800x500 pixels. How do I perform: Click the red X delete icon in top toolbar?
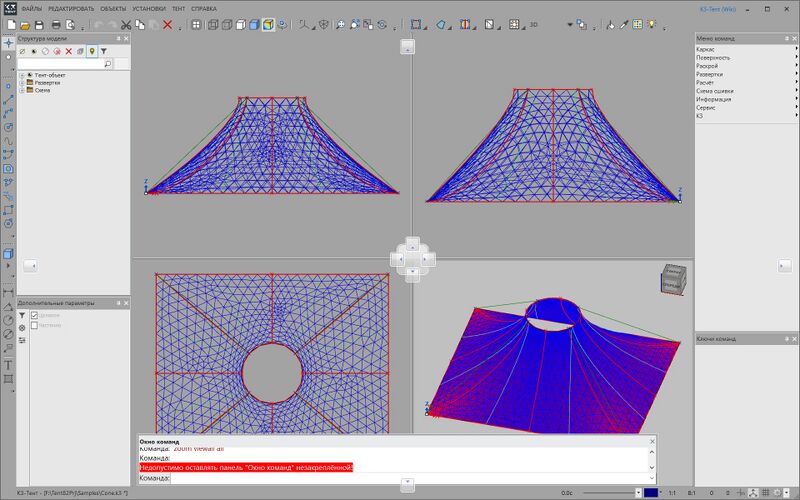[167, 24]
